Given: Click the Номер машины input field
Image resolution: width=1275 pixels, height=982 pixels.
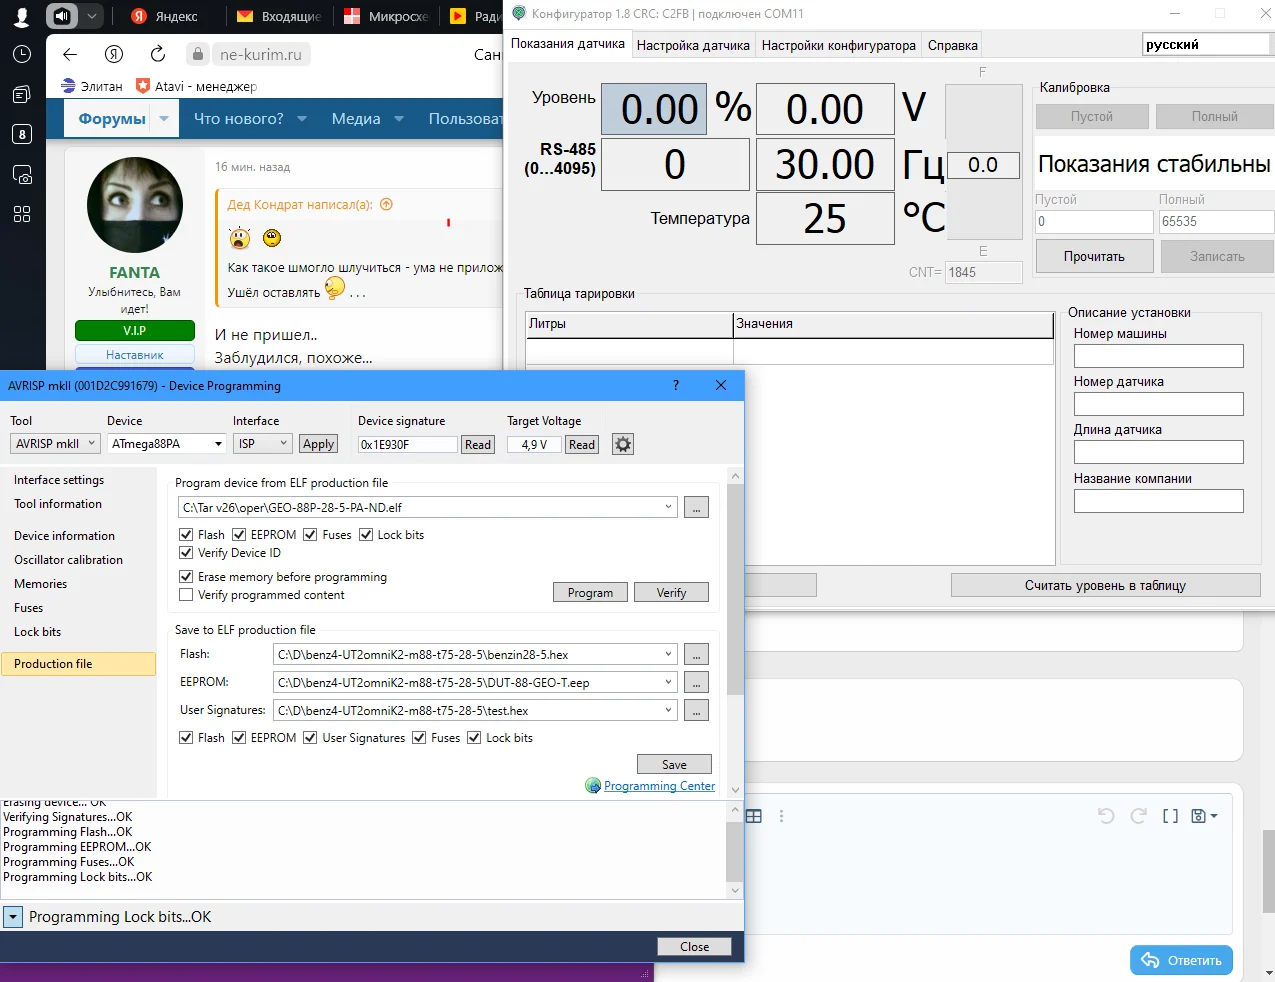Looking at the screenshot, I should click(x=1158, y=356).
